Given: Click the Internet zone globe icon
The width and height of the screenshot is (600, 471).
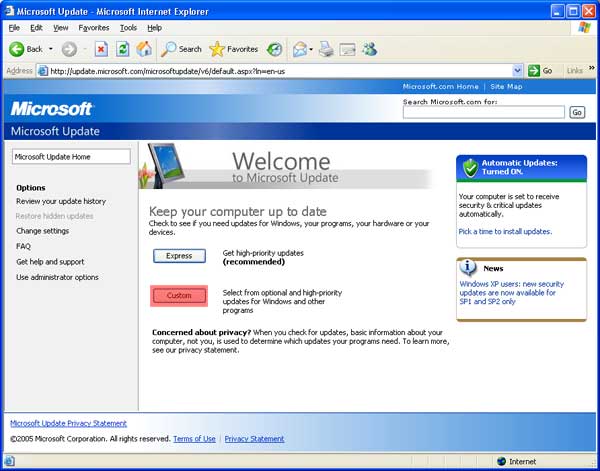Looking at the screenshot, I should [501, 461].
